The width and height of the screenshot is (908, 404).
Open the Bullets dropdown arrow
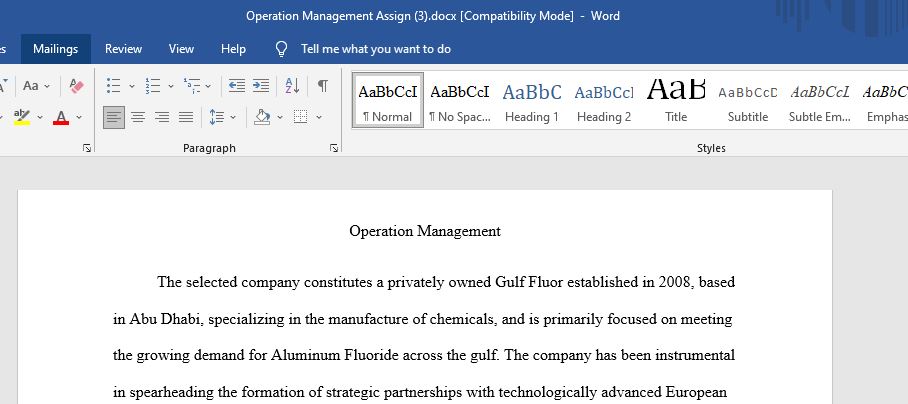131,86
